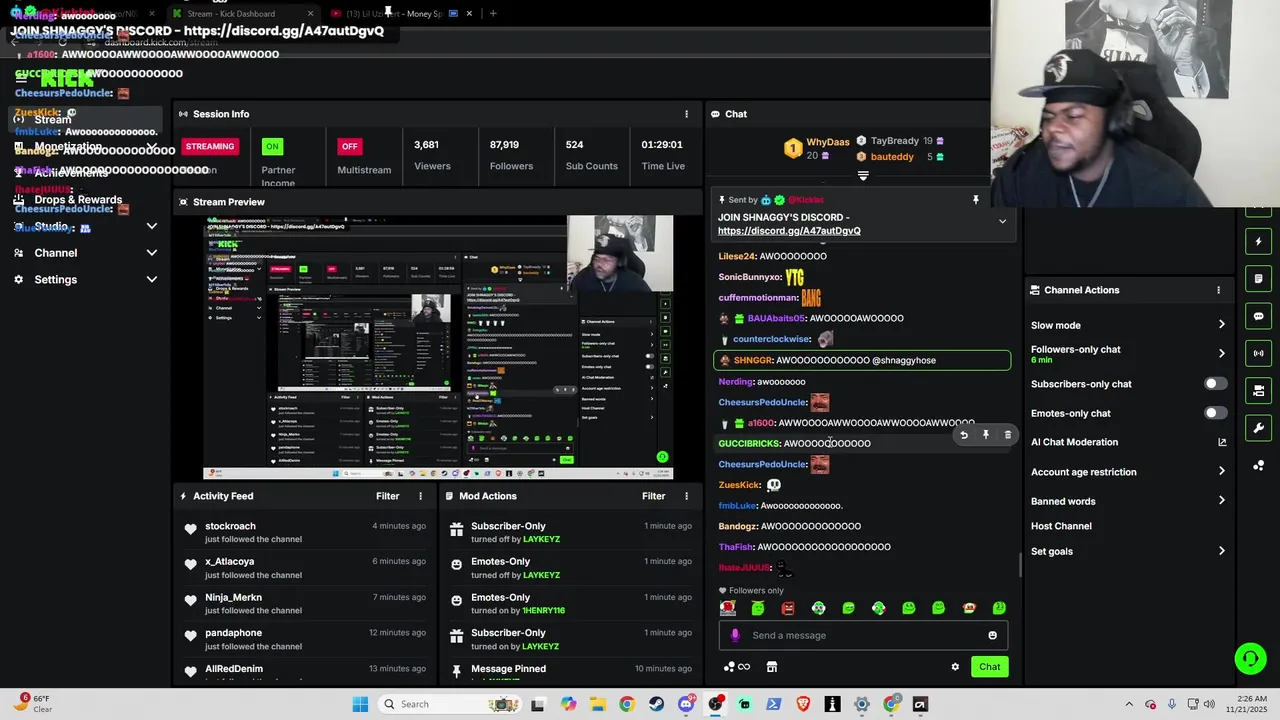Click the pin icon on hovered chat message
The width and height of the screenshot is (1280, 720).
point(986,435)
